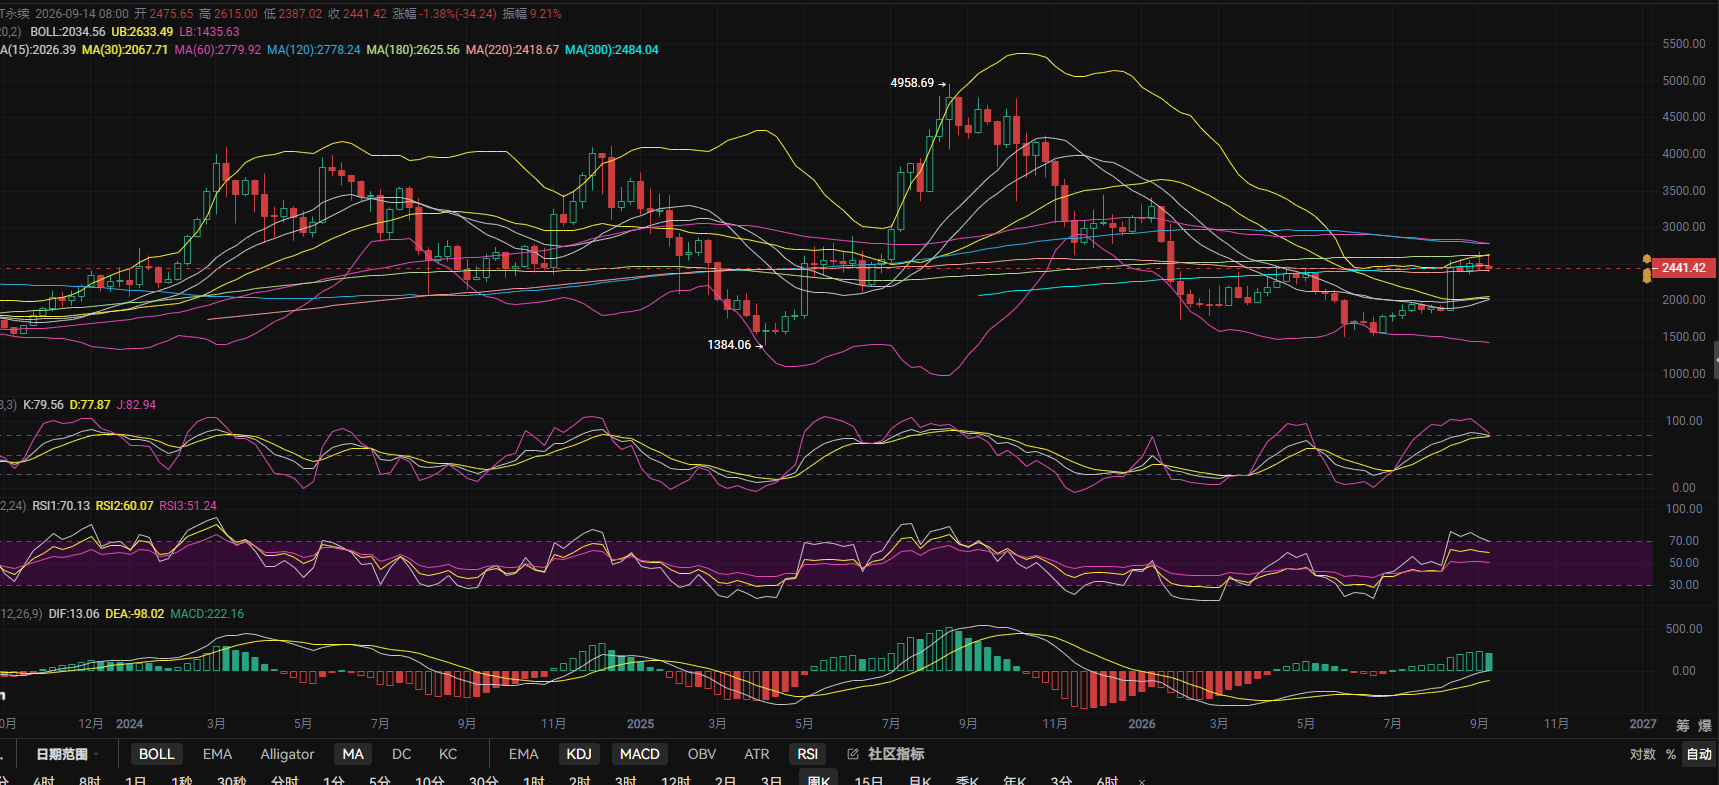Viewport: 1719px width, 785px height.
Task: Click the 2027 year label on time axis
Action: click(1643, 724)
